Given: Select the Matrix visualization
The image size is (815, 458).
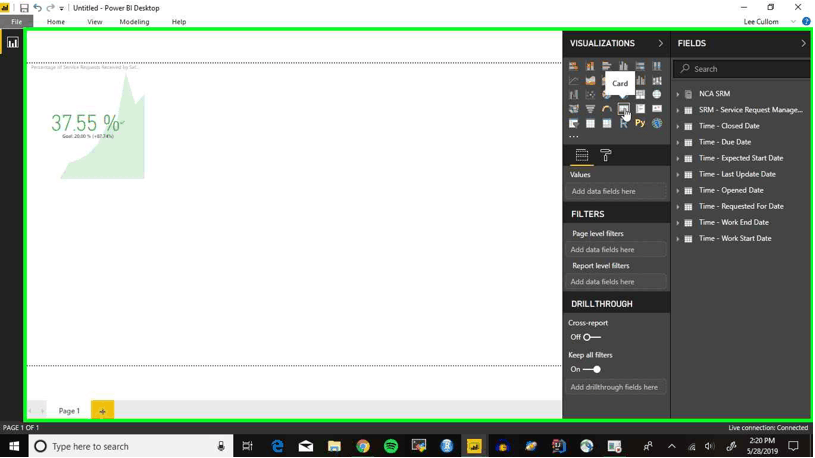Looking at the screenshot, I should coord(607,124).
